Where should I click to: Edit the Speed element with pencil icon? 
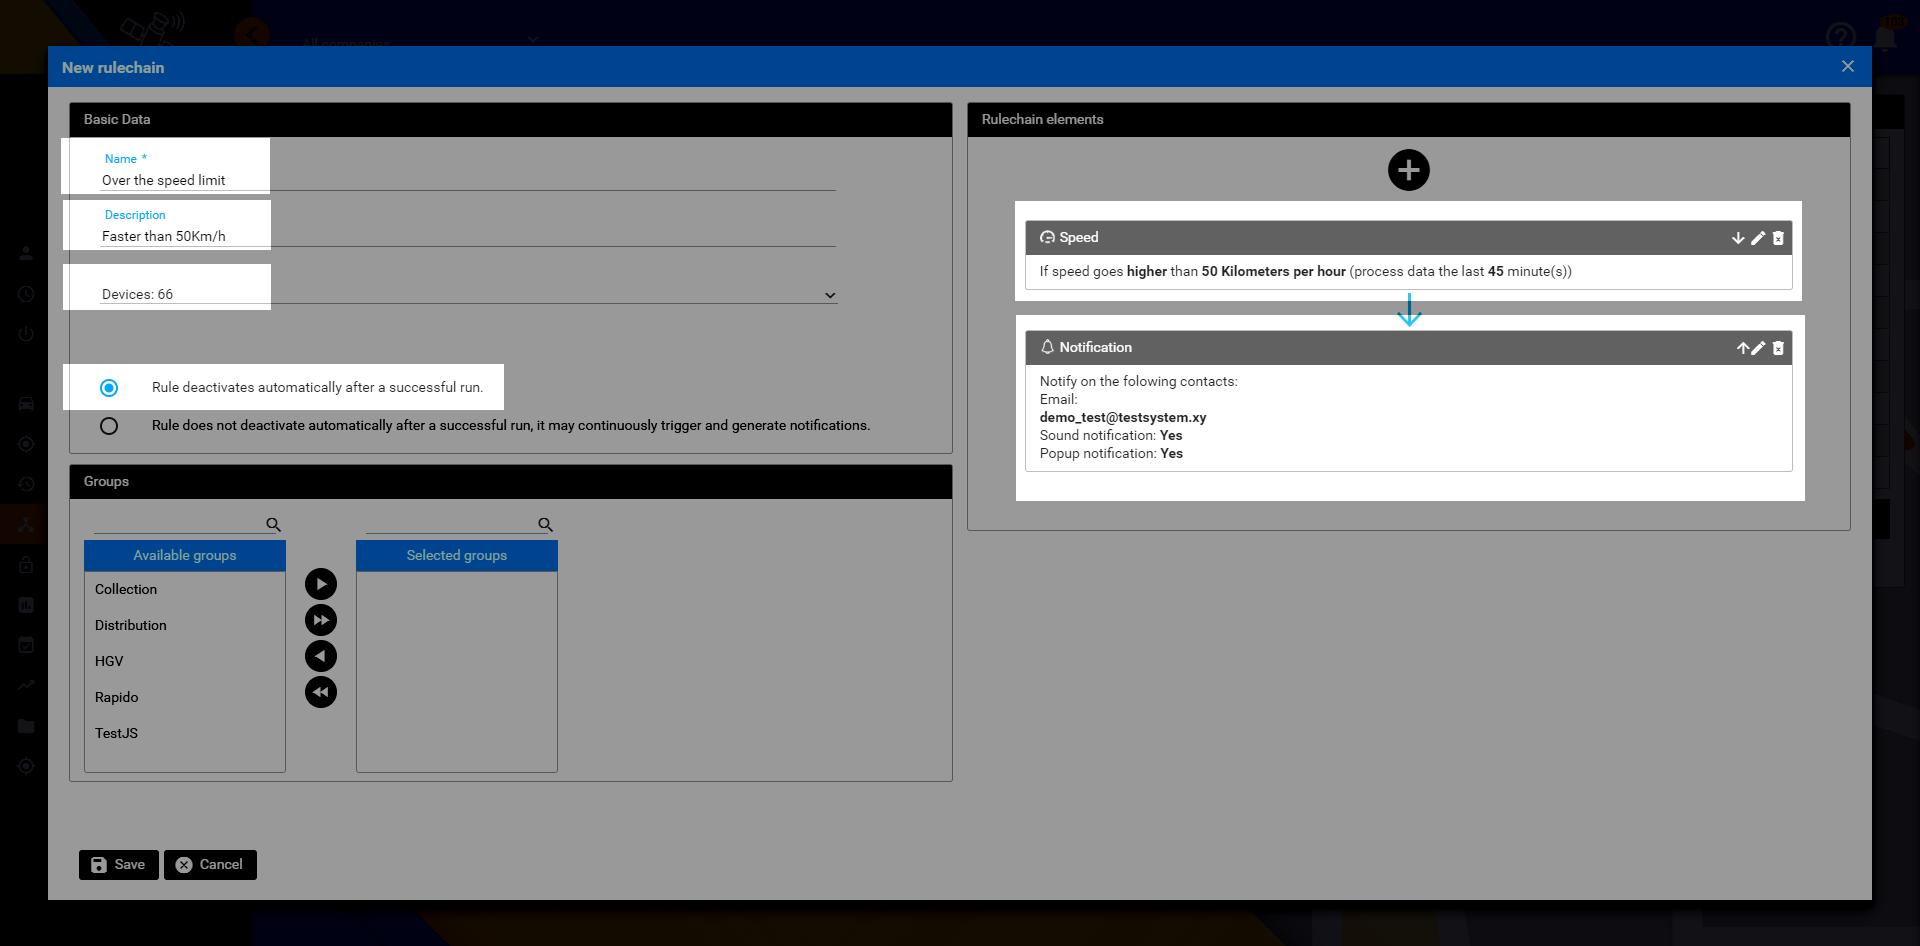pyautogui.click(x=1758, y=238)
